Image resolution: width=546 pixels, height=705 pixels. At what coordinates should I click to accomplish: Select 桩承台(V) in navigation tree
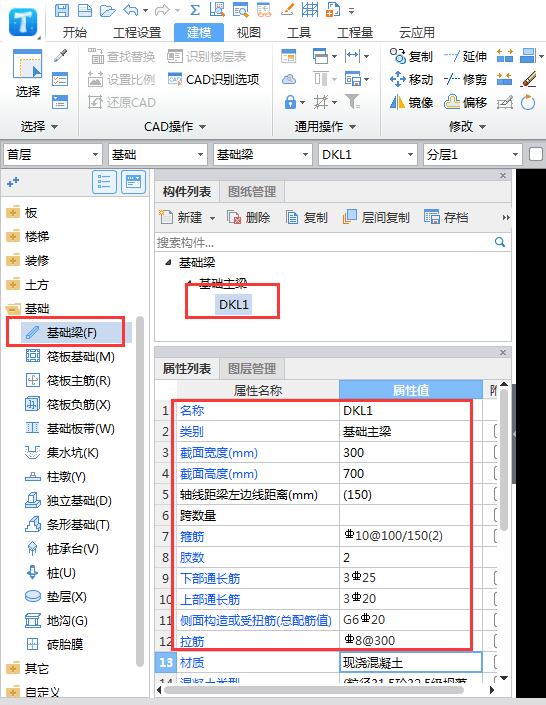(x=62, y=549)
